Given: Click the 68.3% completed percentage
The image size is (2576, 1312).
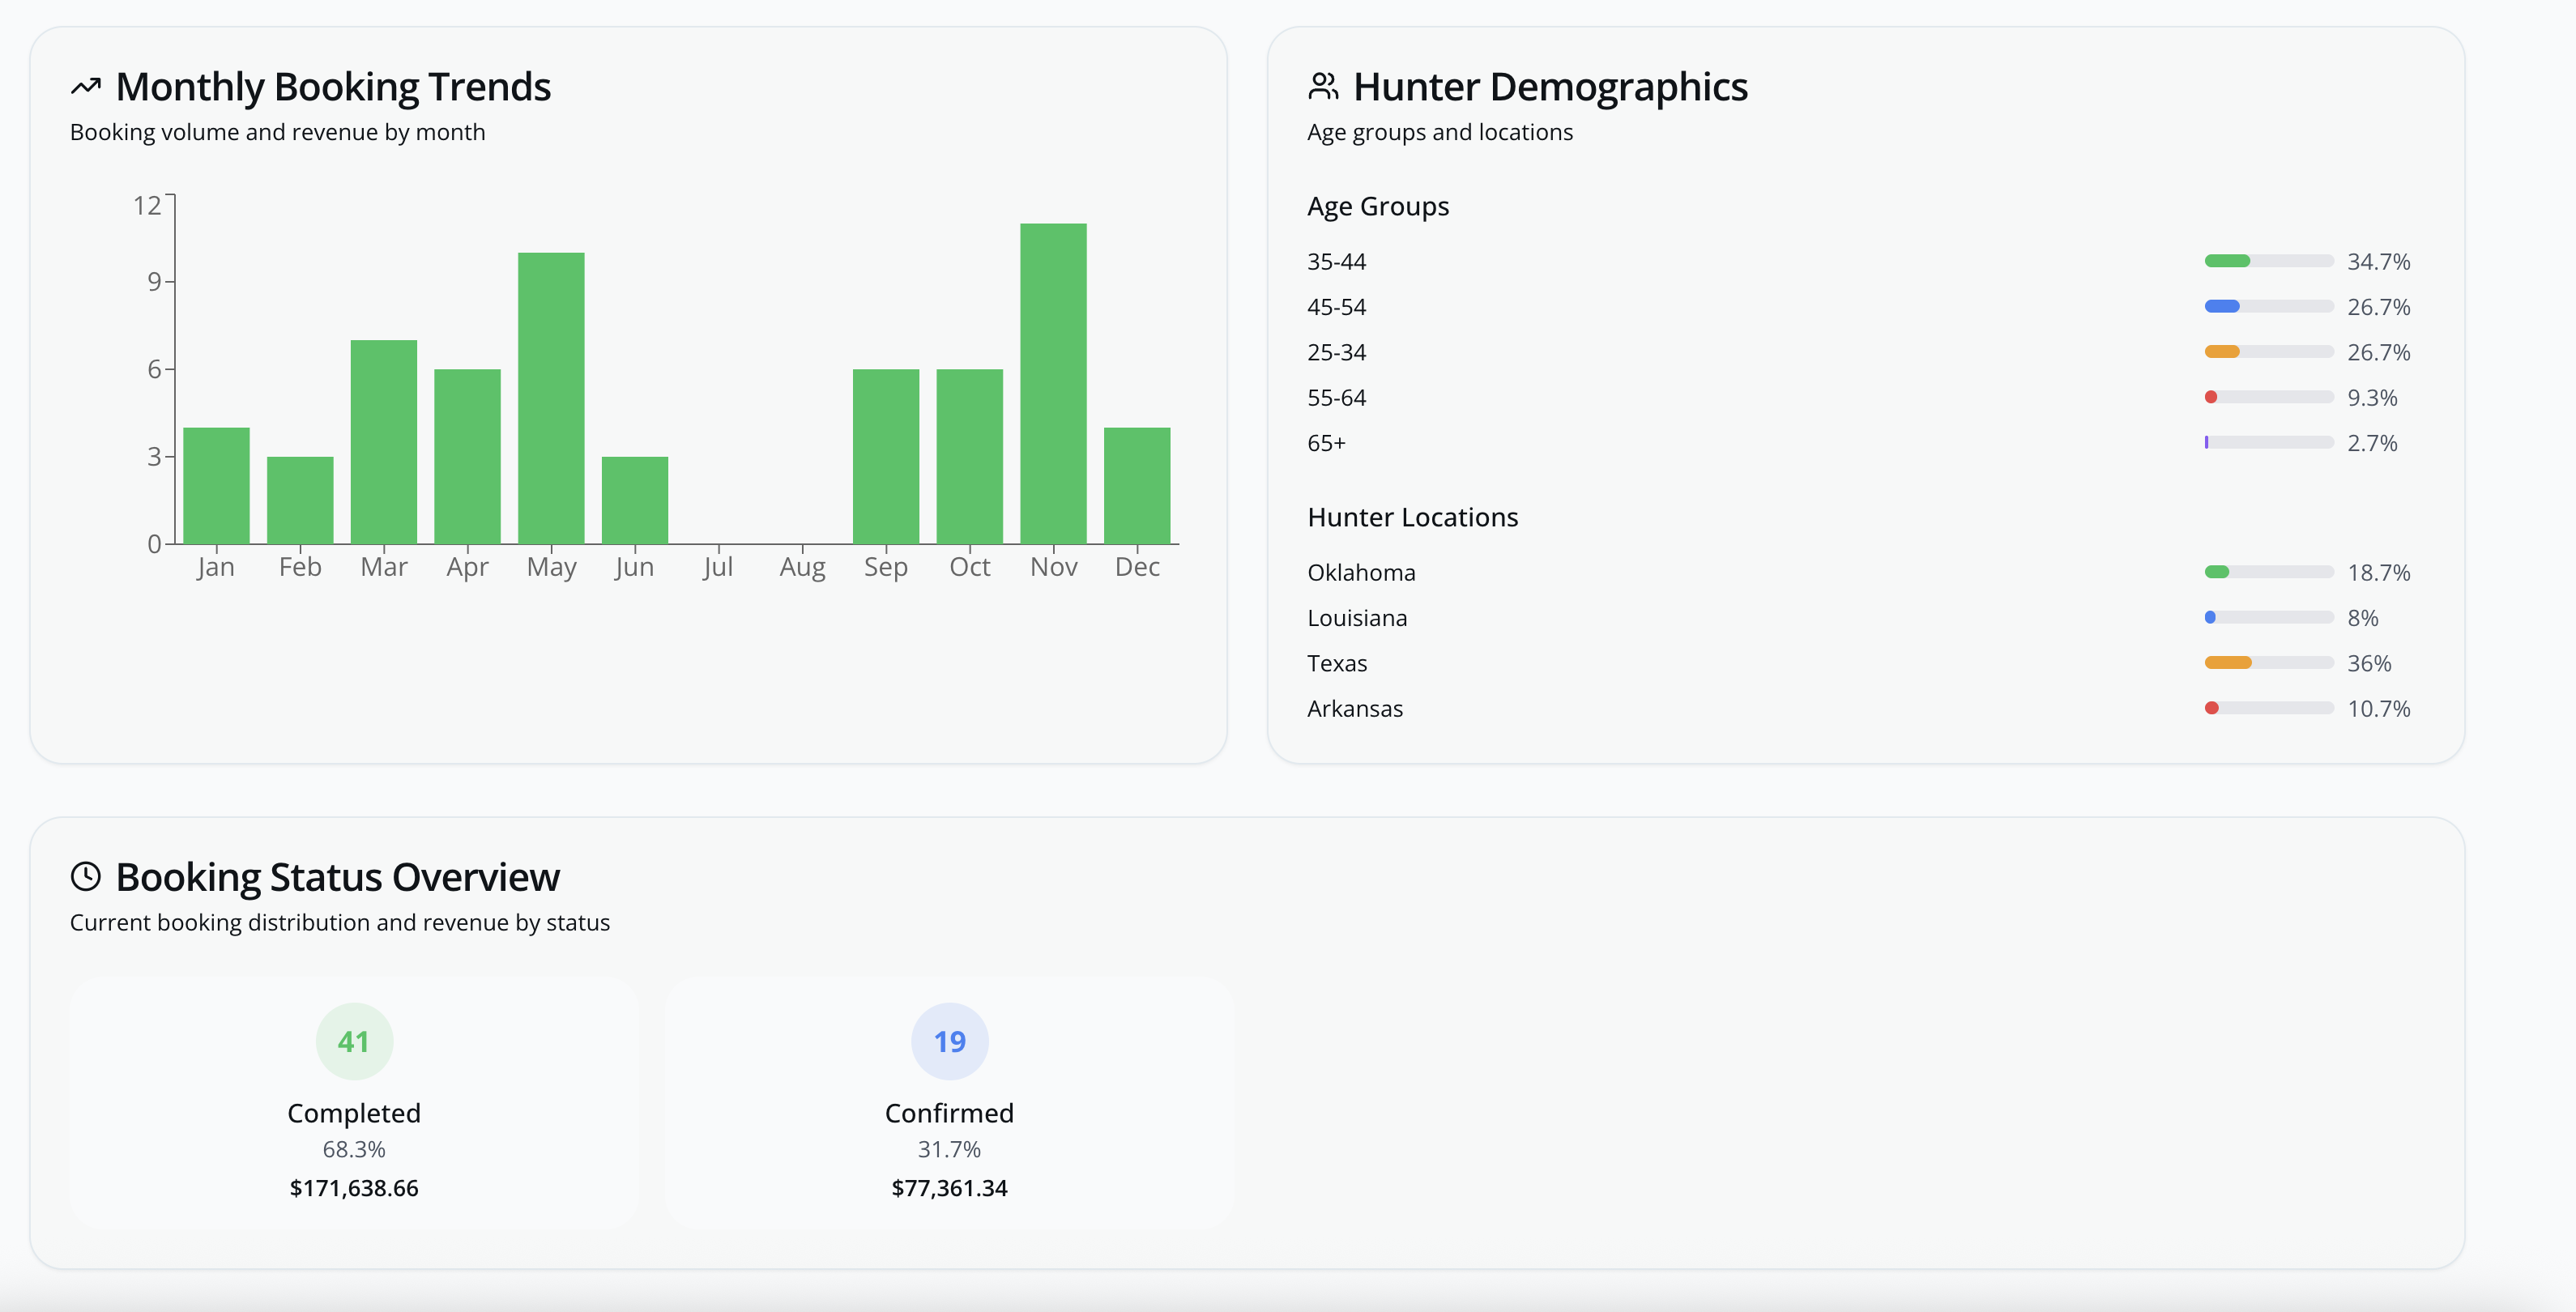Looking at the screenshot, I should (x=354, y=1149).
